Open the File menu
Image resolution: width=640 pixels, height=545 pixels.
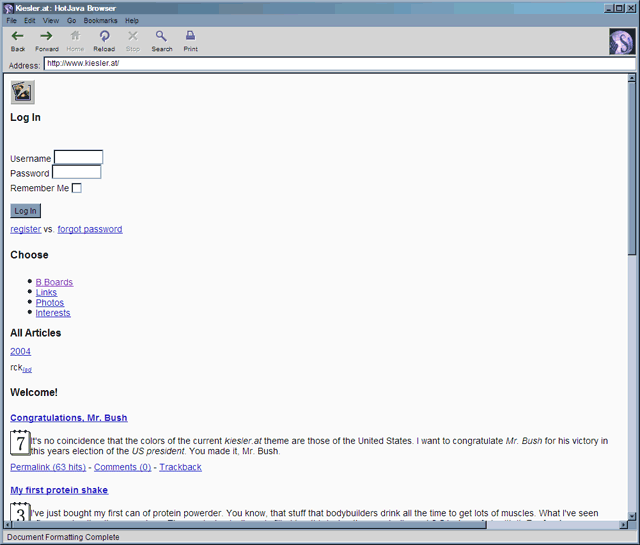12,20
